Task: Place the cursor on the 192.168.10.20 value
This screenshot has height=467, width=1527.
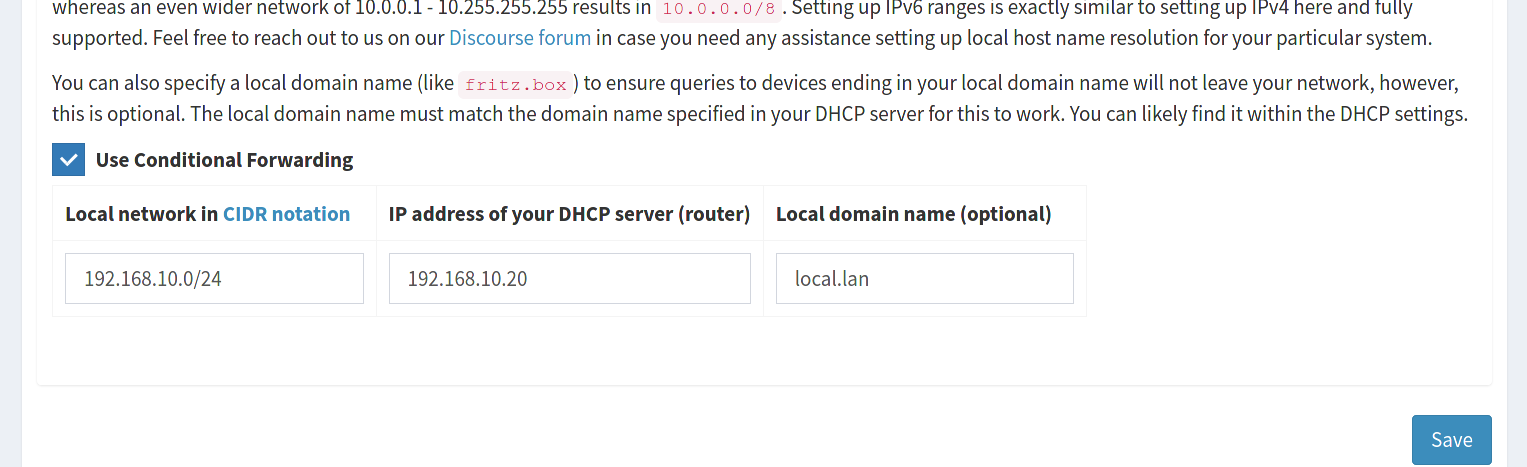Action: tap(467, 279)
